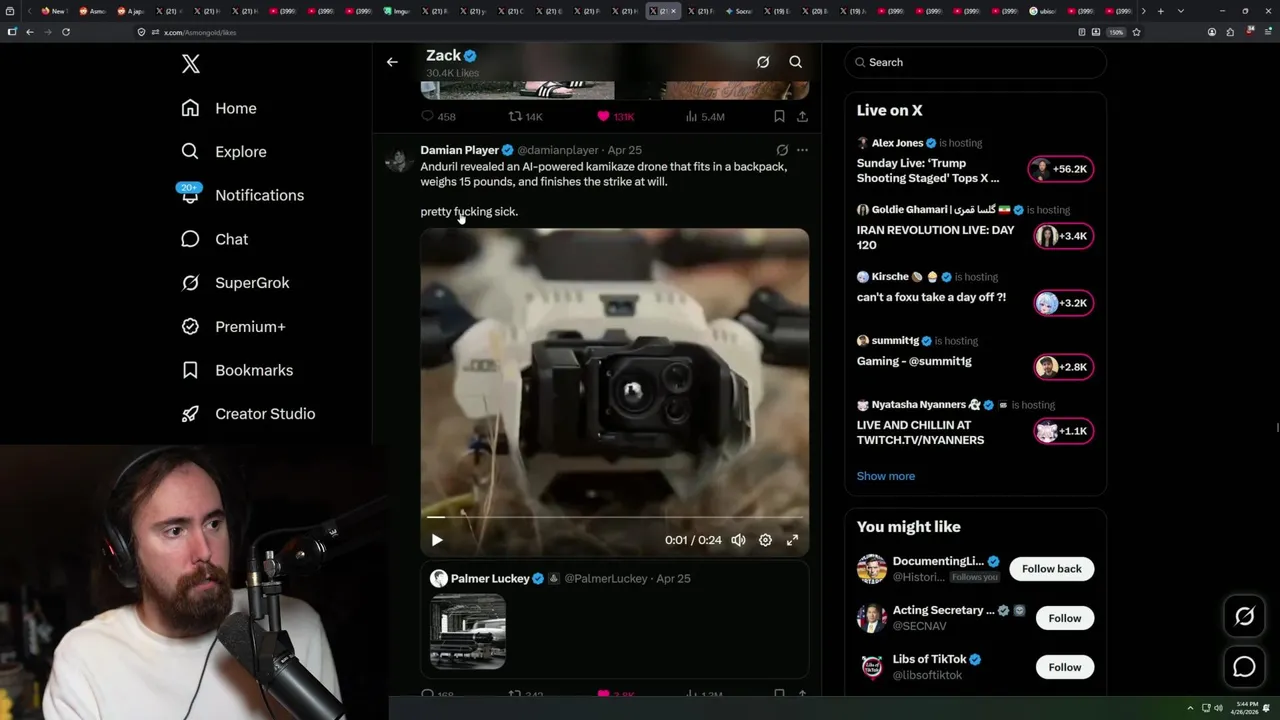The height and width of the screenshot is (720, 1280).
Task: Open Premium+ in sidebar
Action: [x=233, y=327]
